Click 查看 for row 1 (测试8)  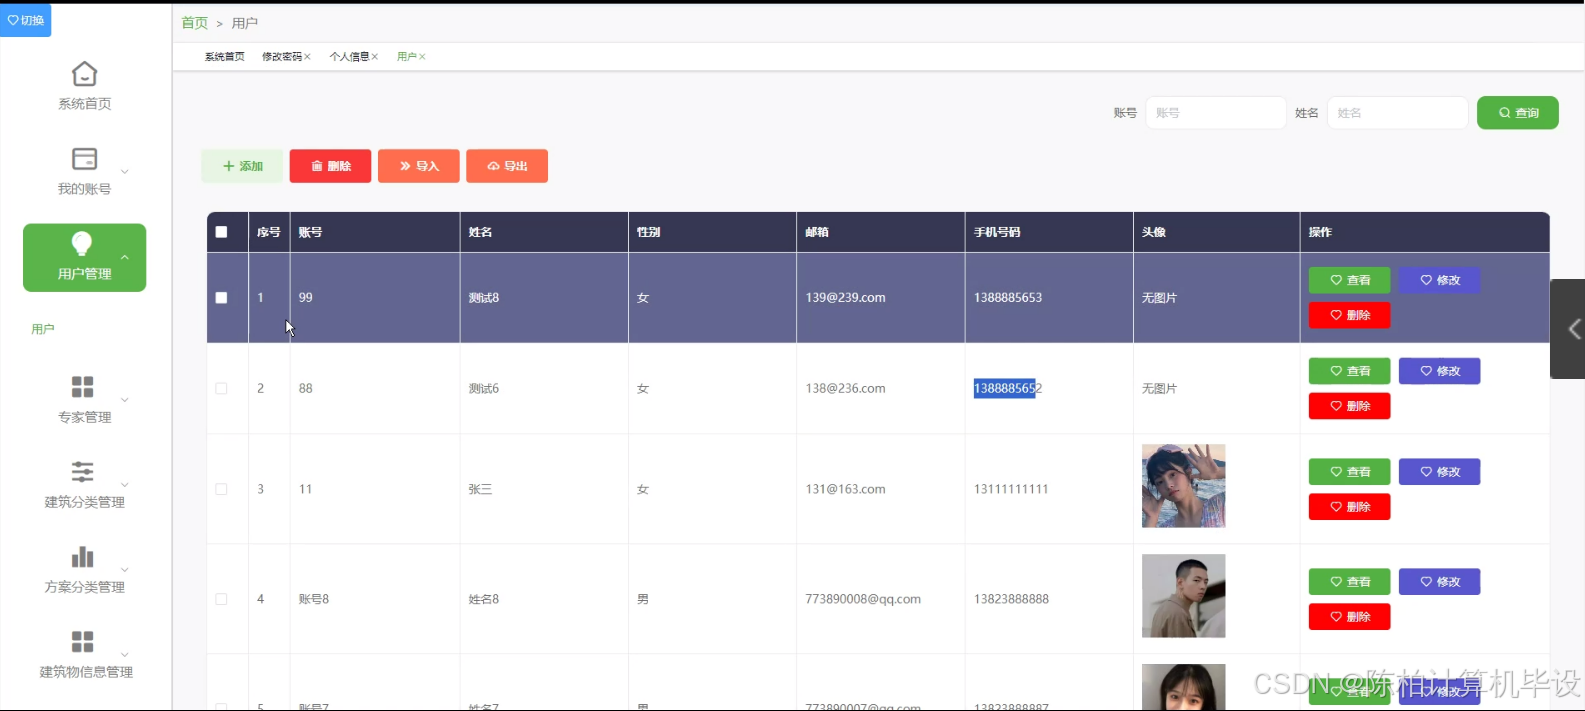[x=1350, y=281]
